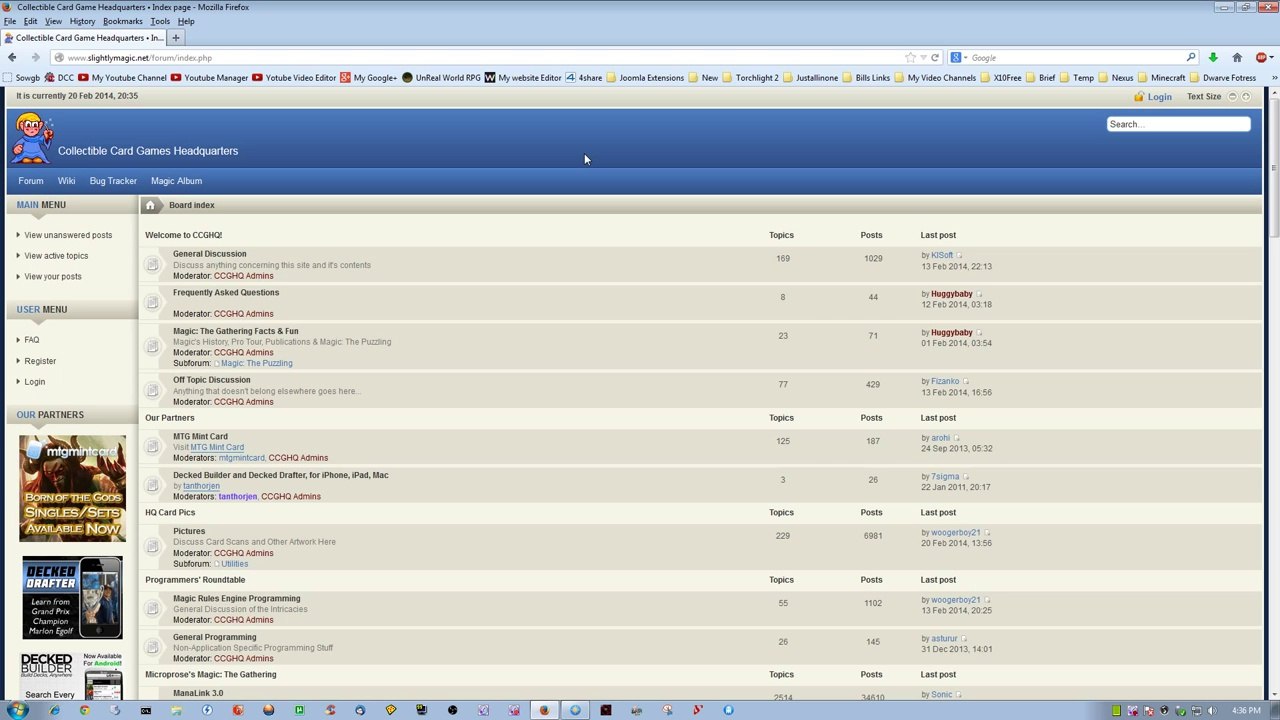
Task: Open the General Programming forum
Action: click(214, 637)
